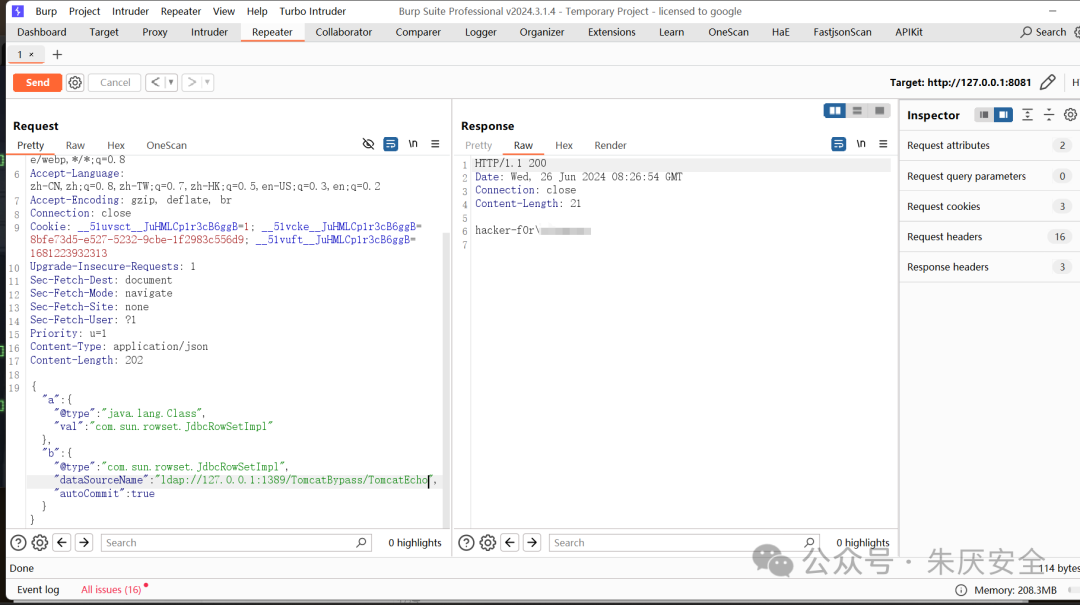Switch to the Logger tab
Screen dimensions: 1080x605
click(x=481, y=32)
